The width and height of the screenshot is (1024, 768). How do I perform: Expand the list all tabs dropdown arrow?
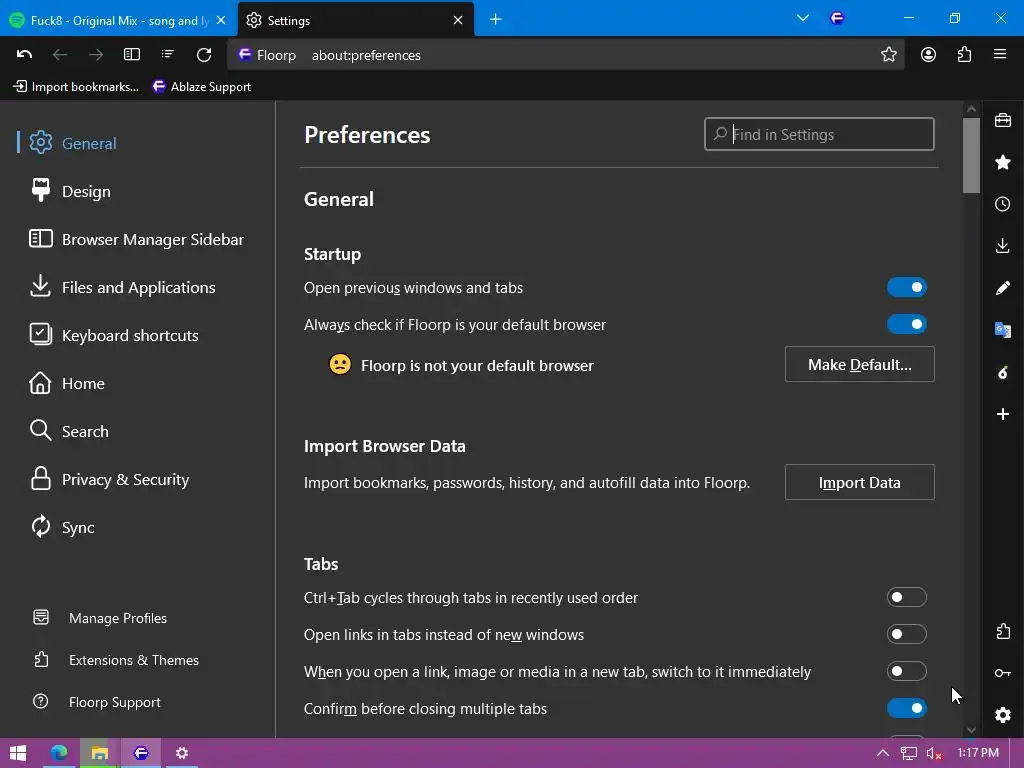(803, 18)
